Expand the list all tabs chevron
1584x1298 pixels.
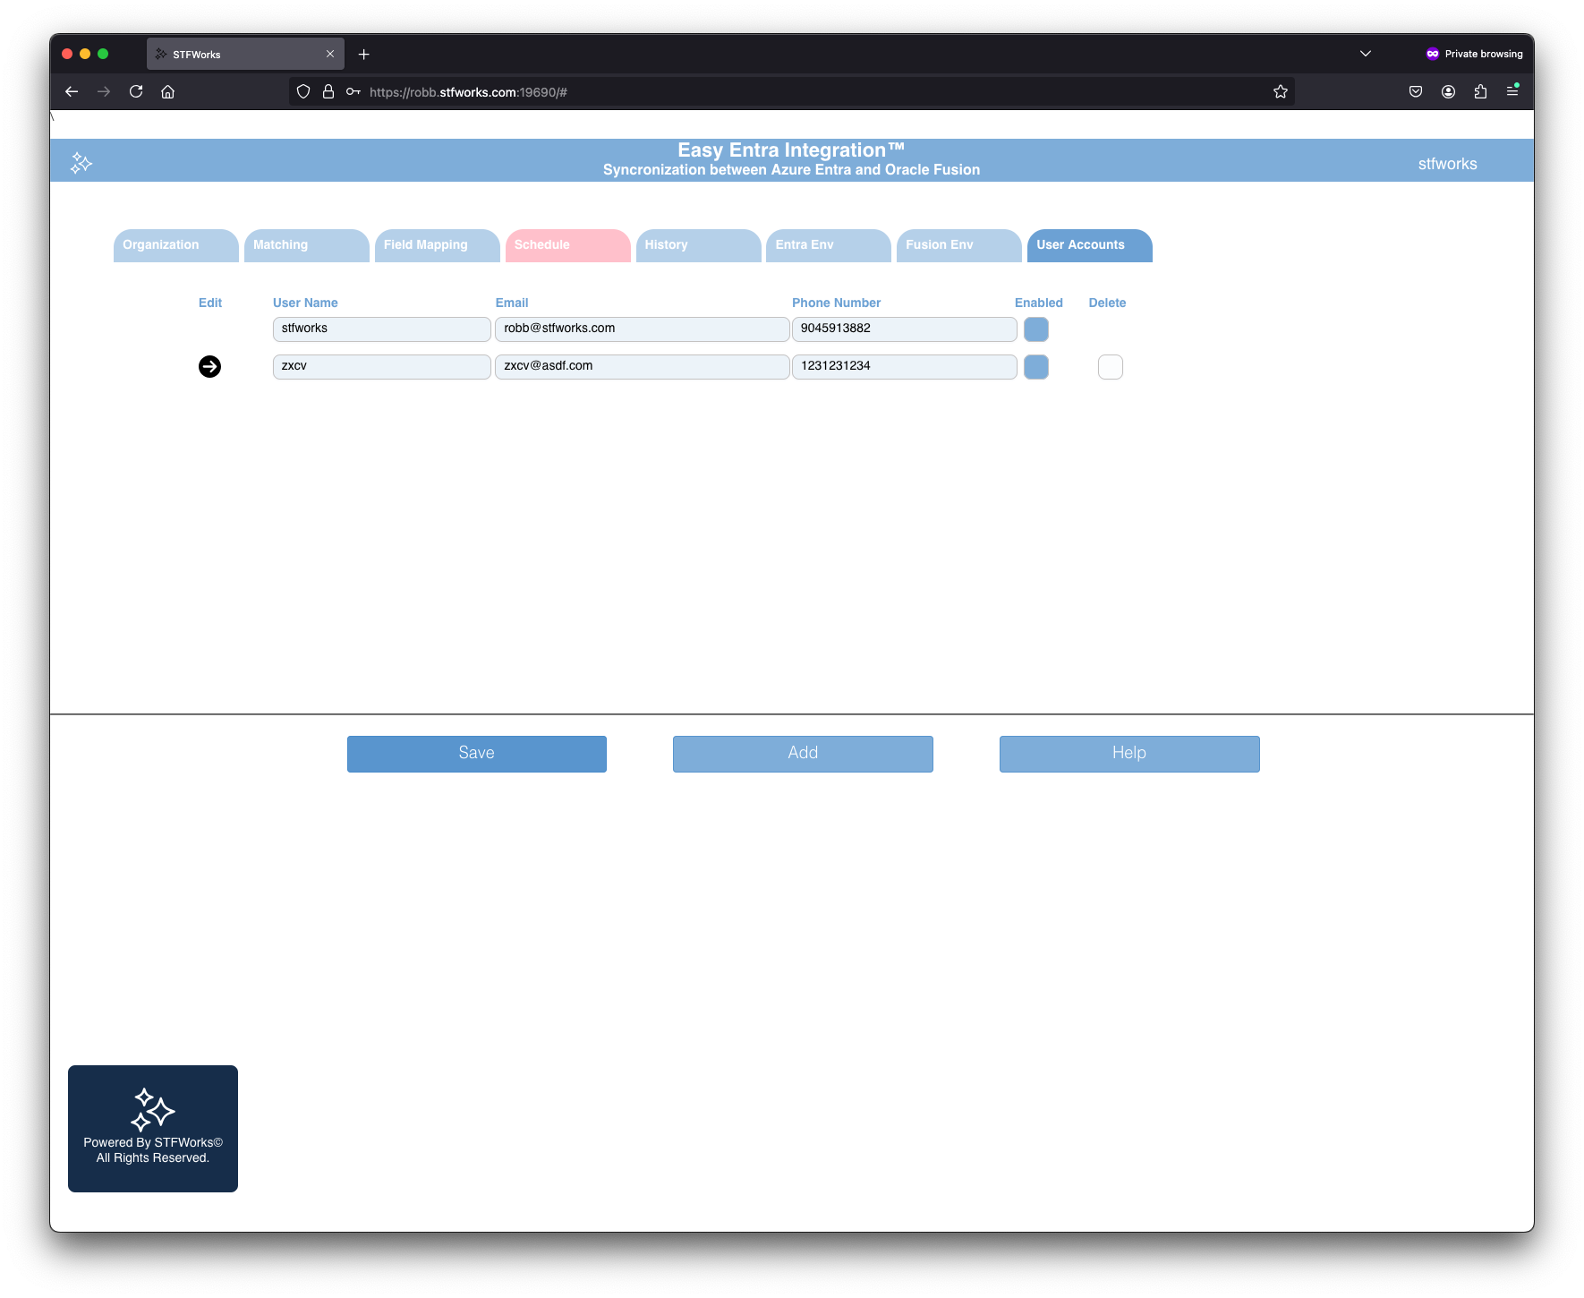tap(1365, 54)
